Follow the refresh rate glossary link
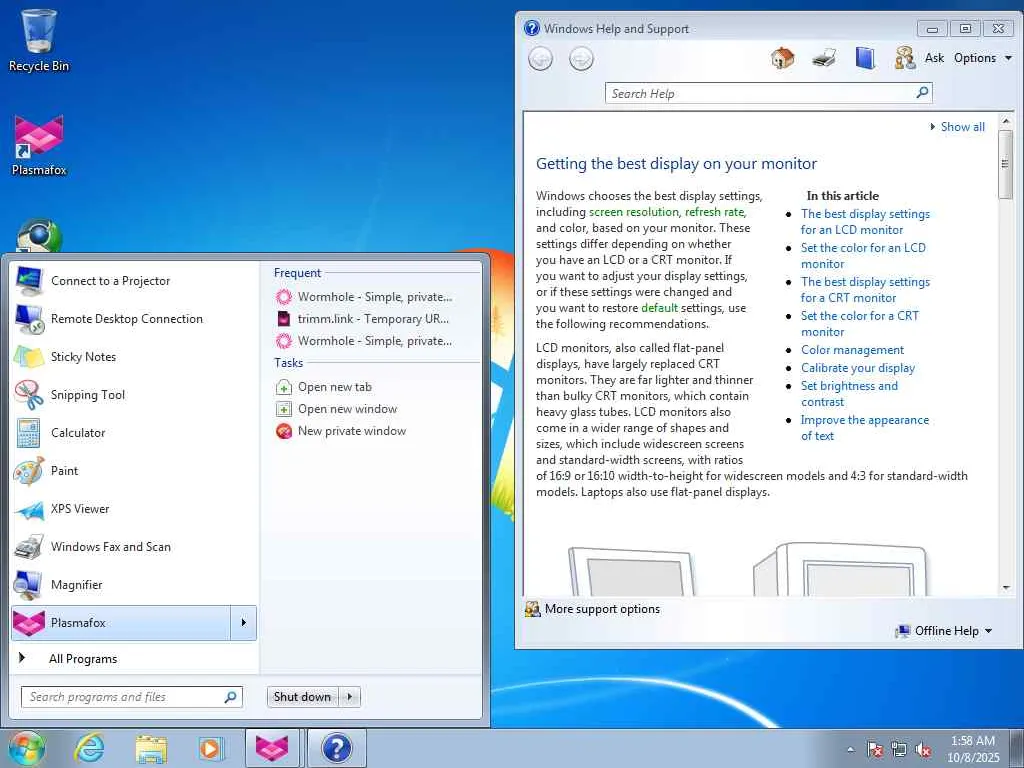This screenshot has width=1024, height=768. coord(714,212)
